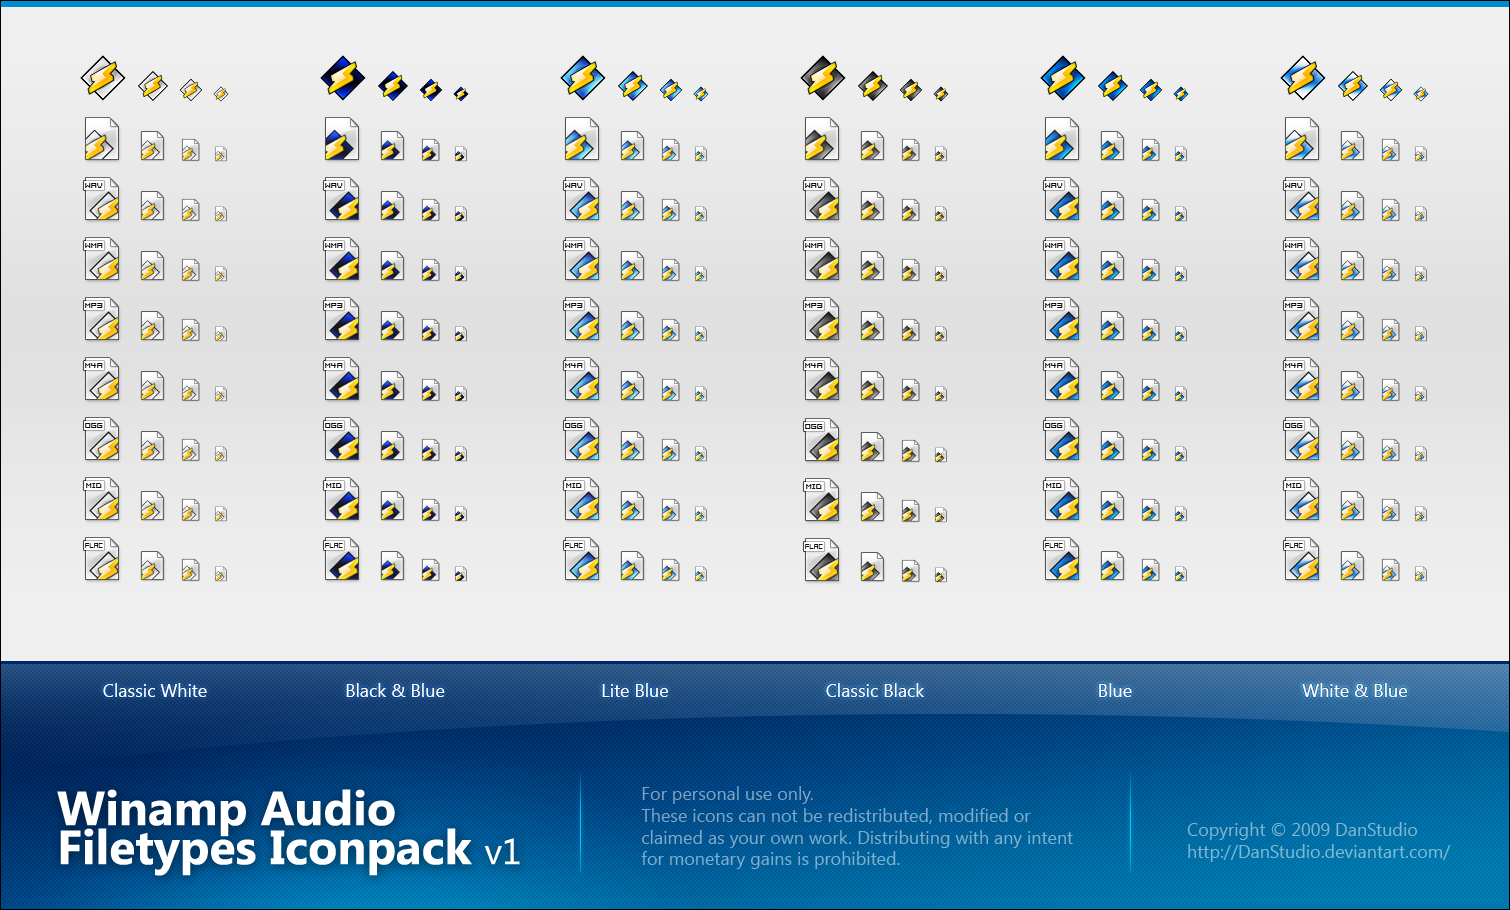Click the large M4A file icon in Black & Blue set
Image resolution: width=1510 pixels, height=910 pixels.
click(x=342, y=379)
